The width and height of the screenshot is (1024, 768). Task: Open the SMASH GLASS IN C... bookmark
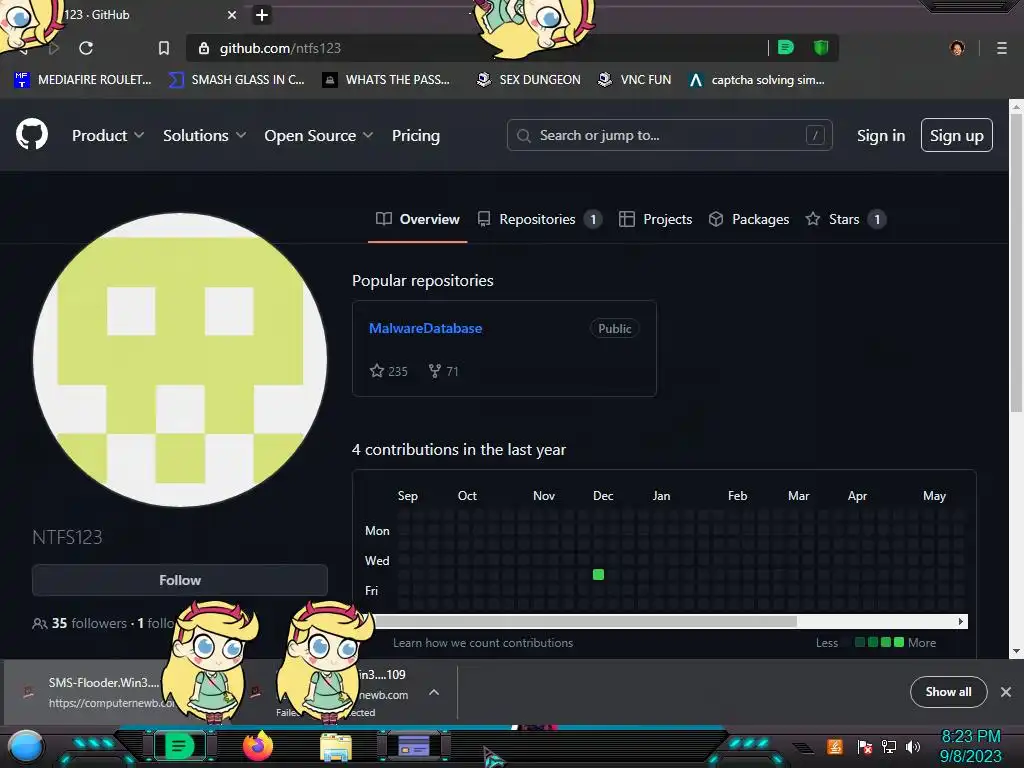236,80
